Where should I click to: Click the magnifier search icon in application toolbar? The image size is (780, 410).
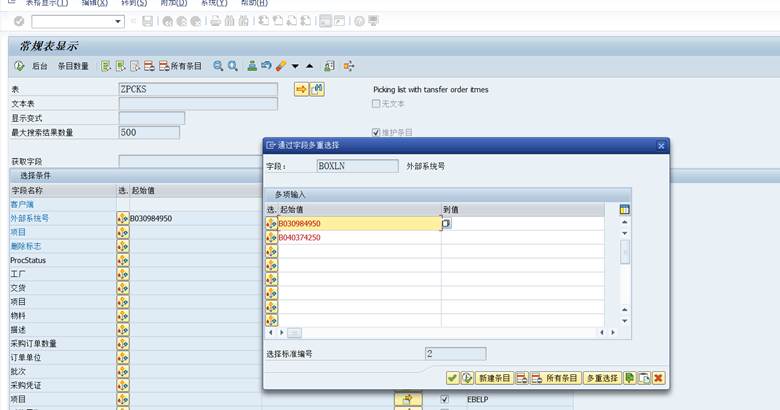click(218, 66)
